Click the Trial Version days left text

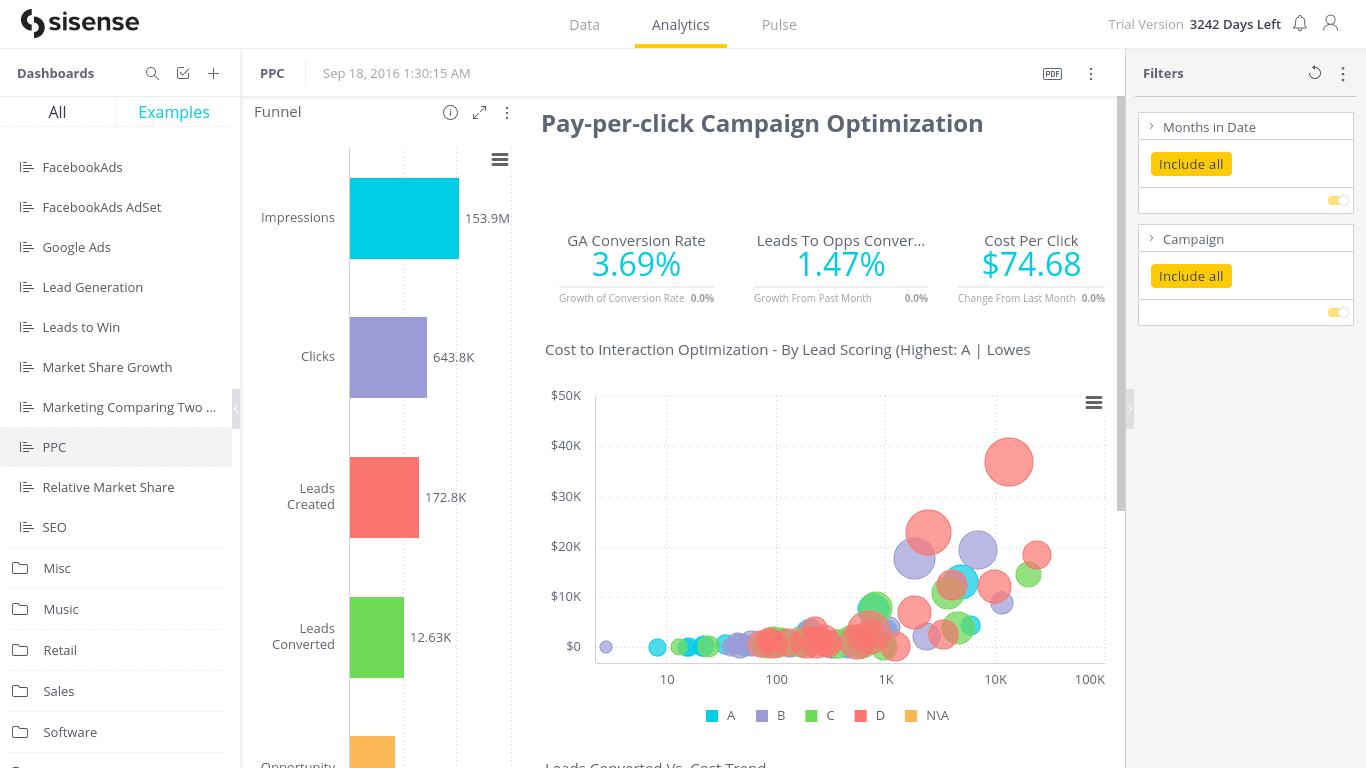(1194, 24)
